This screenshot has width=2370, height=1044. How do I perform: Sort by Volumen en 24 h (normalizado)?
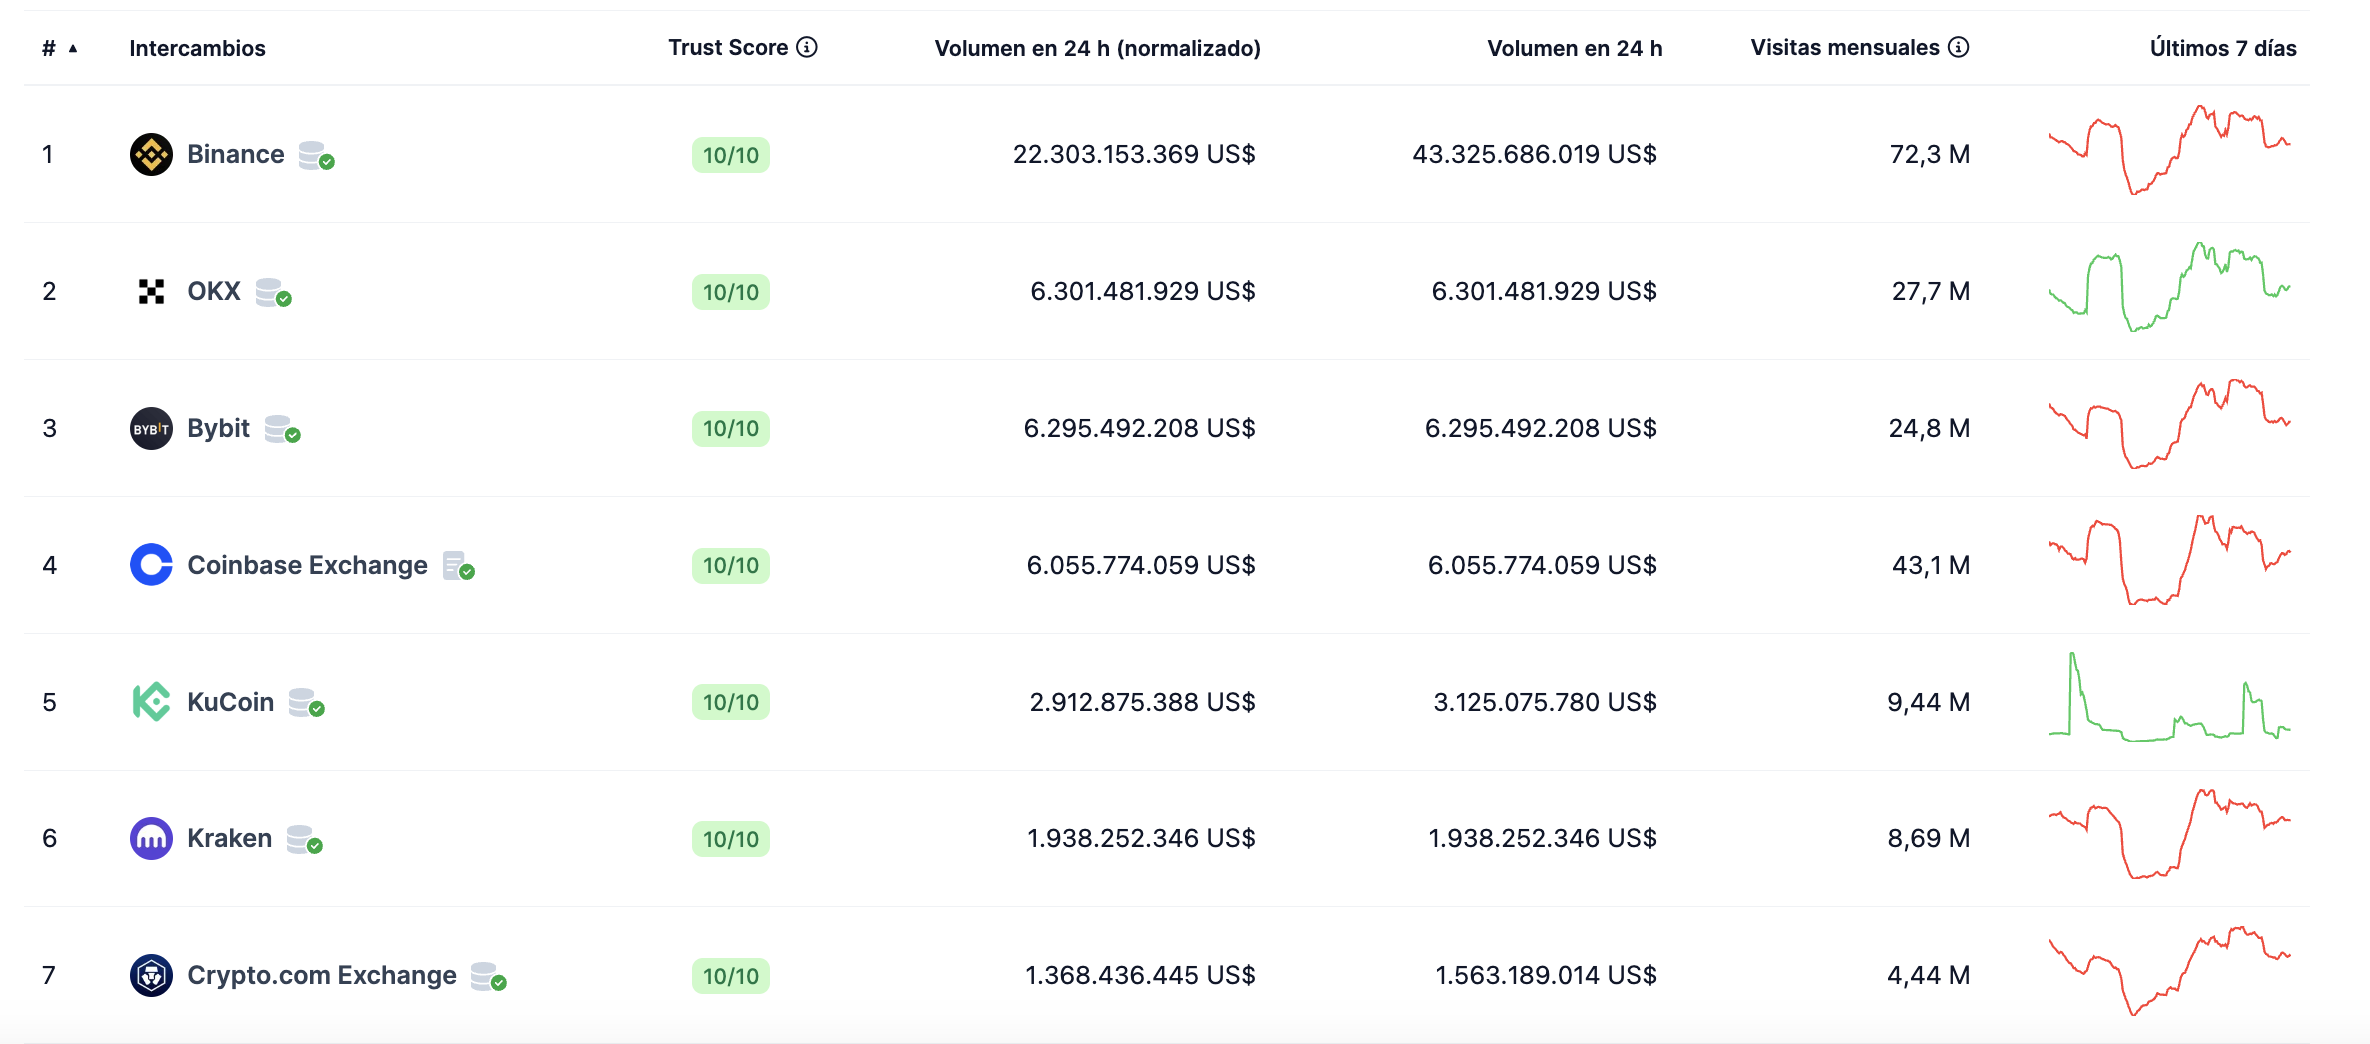(x=1097, y=48)
